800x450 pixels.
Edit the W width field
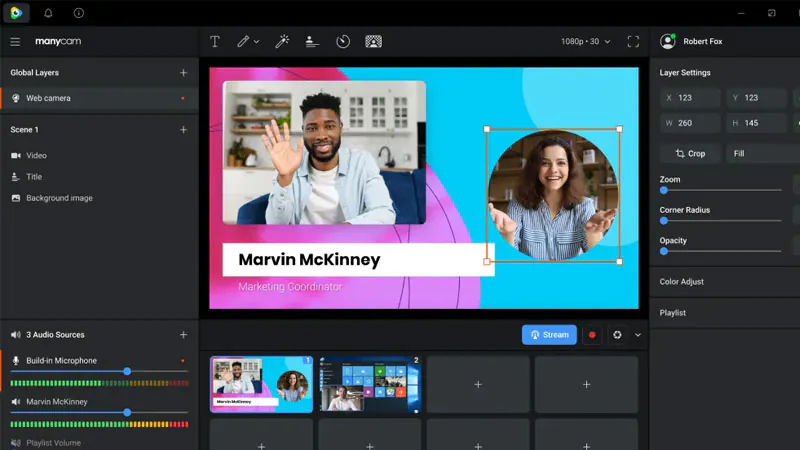pyautogui.click(x=690, y=123)
